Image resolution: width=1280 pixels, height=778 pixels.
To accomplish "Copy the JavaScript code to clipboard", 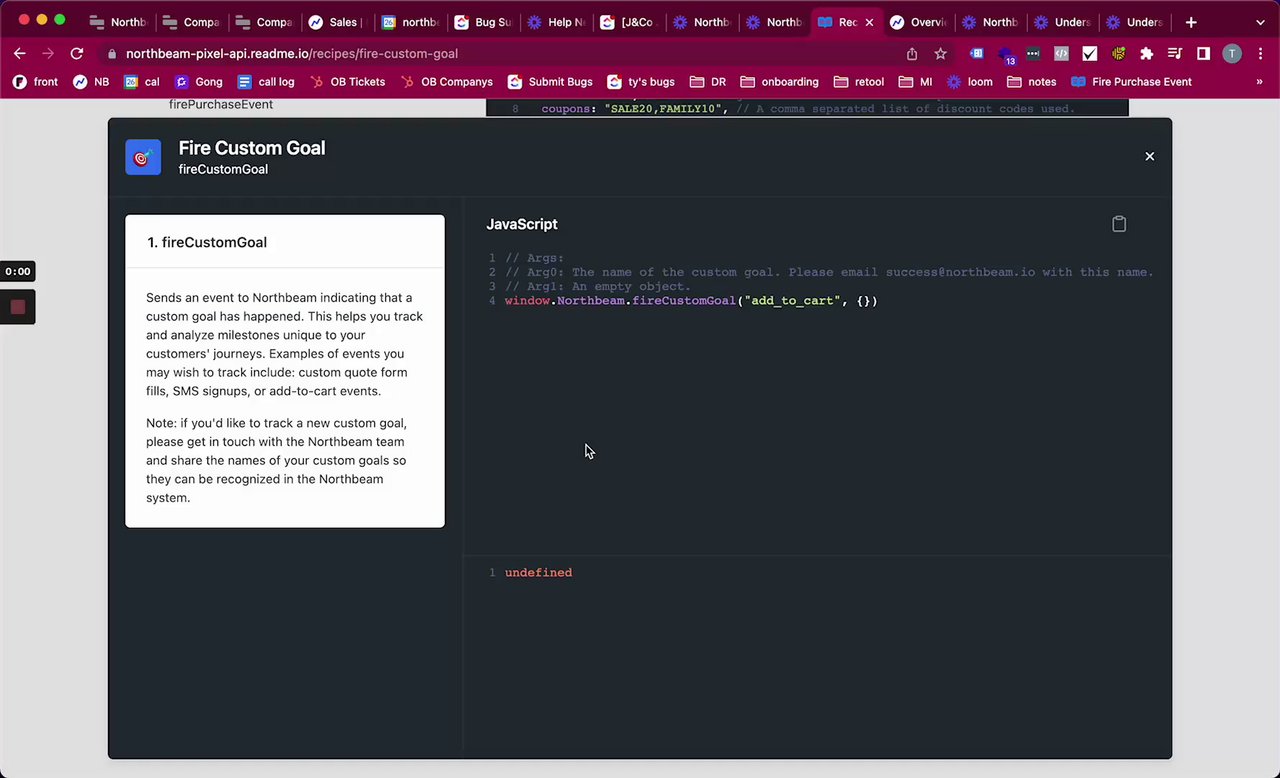I will coord(1119,224).
